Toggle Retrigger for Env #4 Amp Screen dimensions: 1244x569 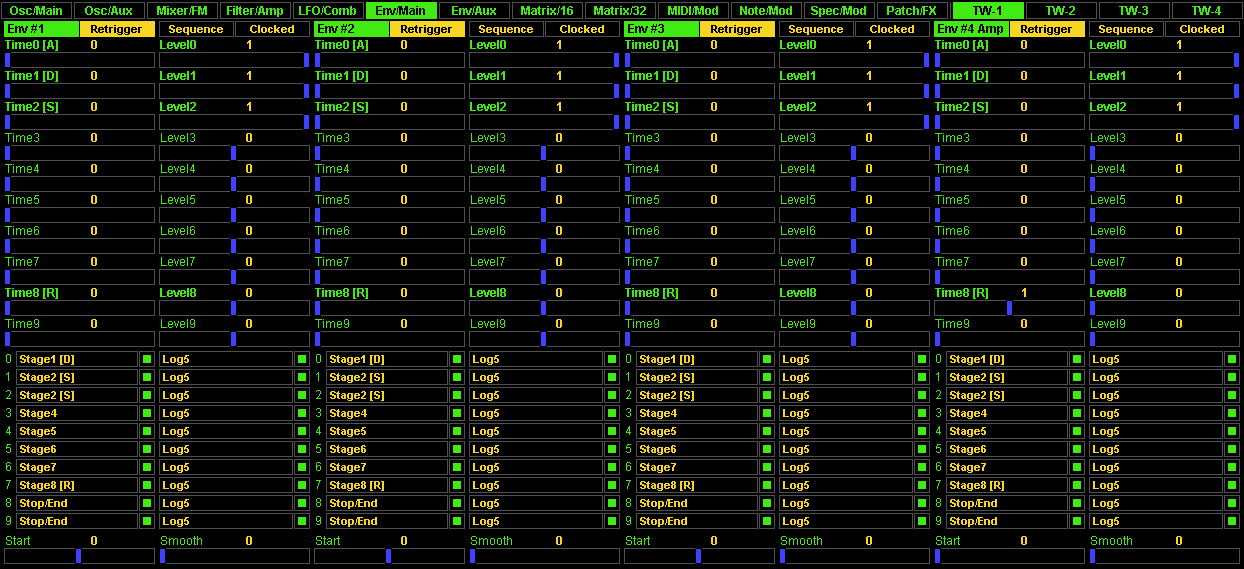tap(1047, 29)
